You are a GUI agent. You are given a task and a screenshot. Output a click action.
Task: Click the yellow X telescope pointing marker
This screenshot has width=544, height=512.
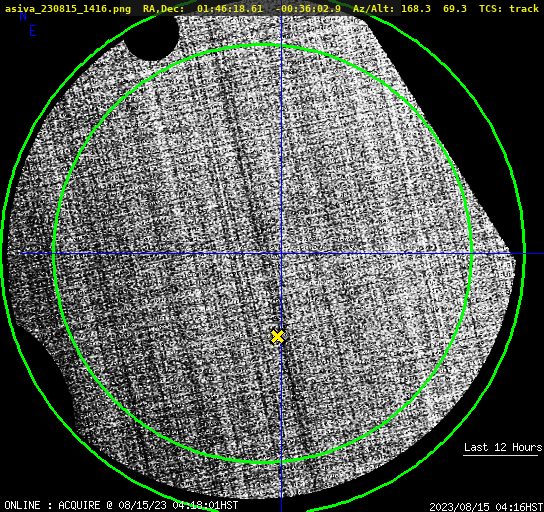pyautogui.click(x=278, y=337)
